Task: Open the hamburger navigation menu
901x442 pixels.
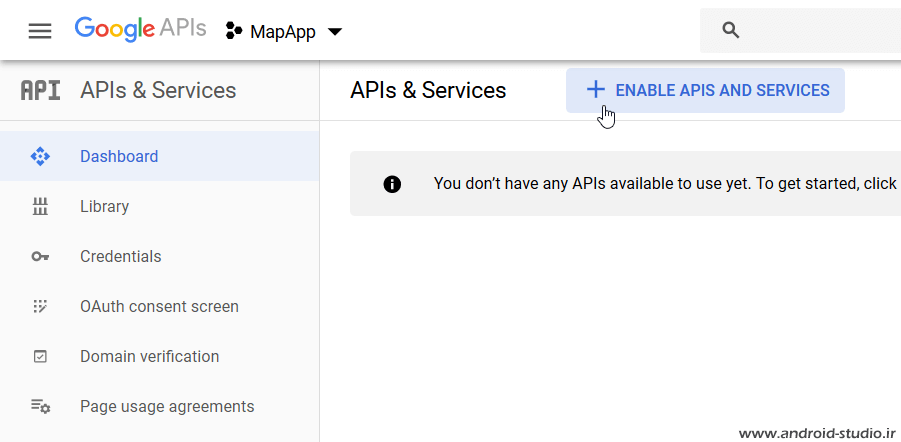Action: coord(40,31)
